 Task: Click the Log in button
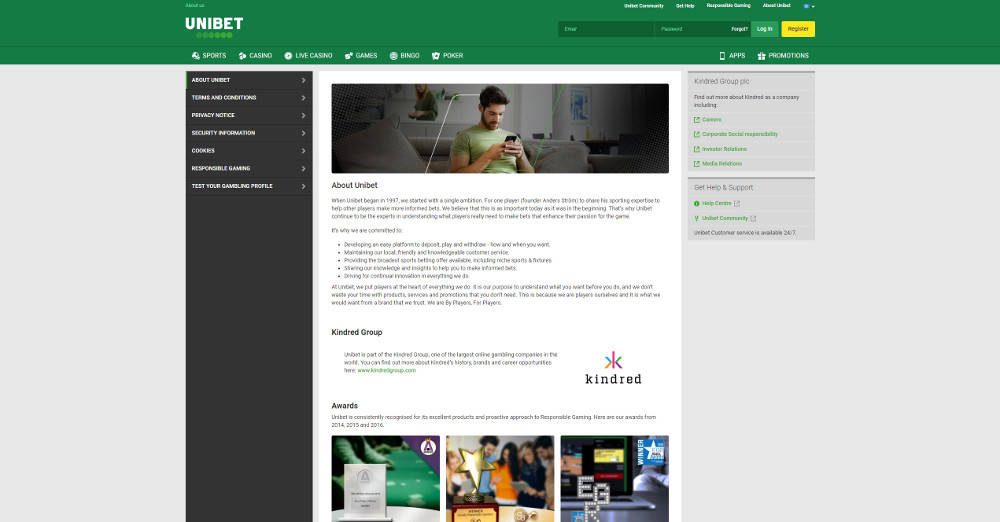point(765,29)
